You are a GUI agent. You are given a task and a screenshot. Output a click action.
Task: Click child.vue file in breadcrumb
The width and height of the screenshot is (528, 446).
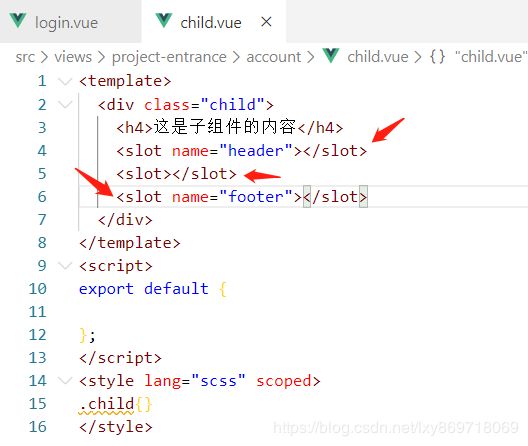377,57
